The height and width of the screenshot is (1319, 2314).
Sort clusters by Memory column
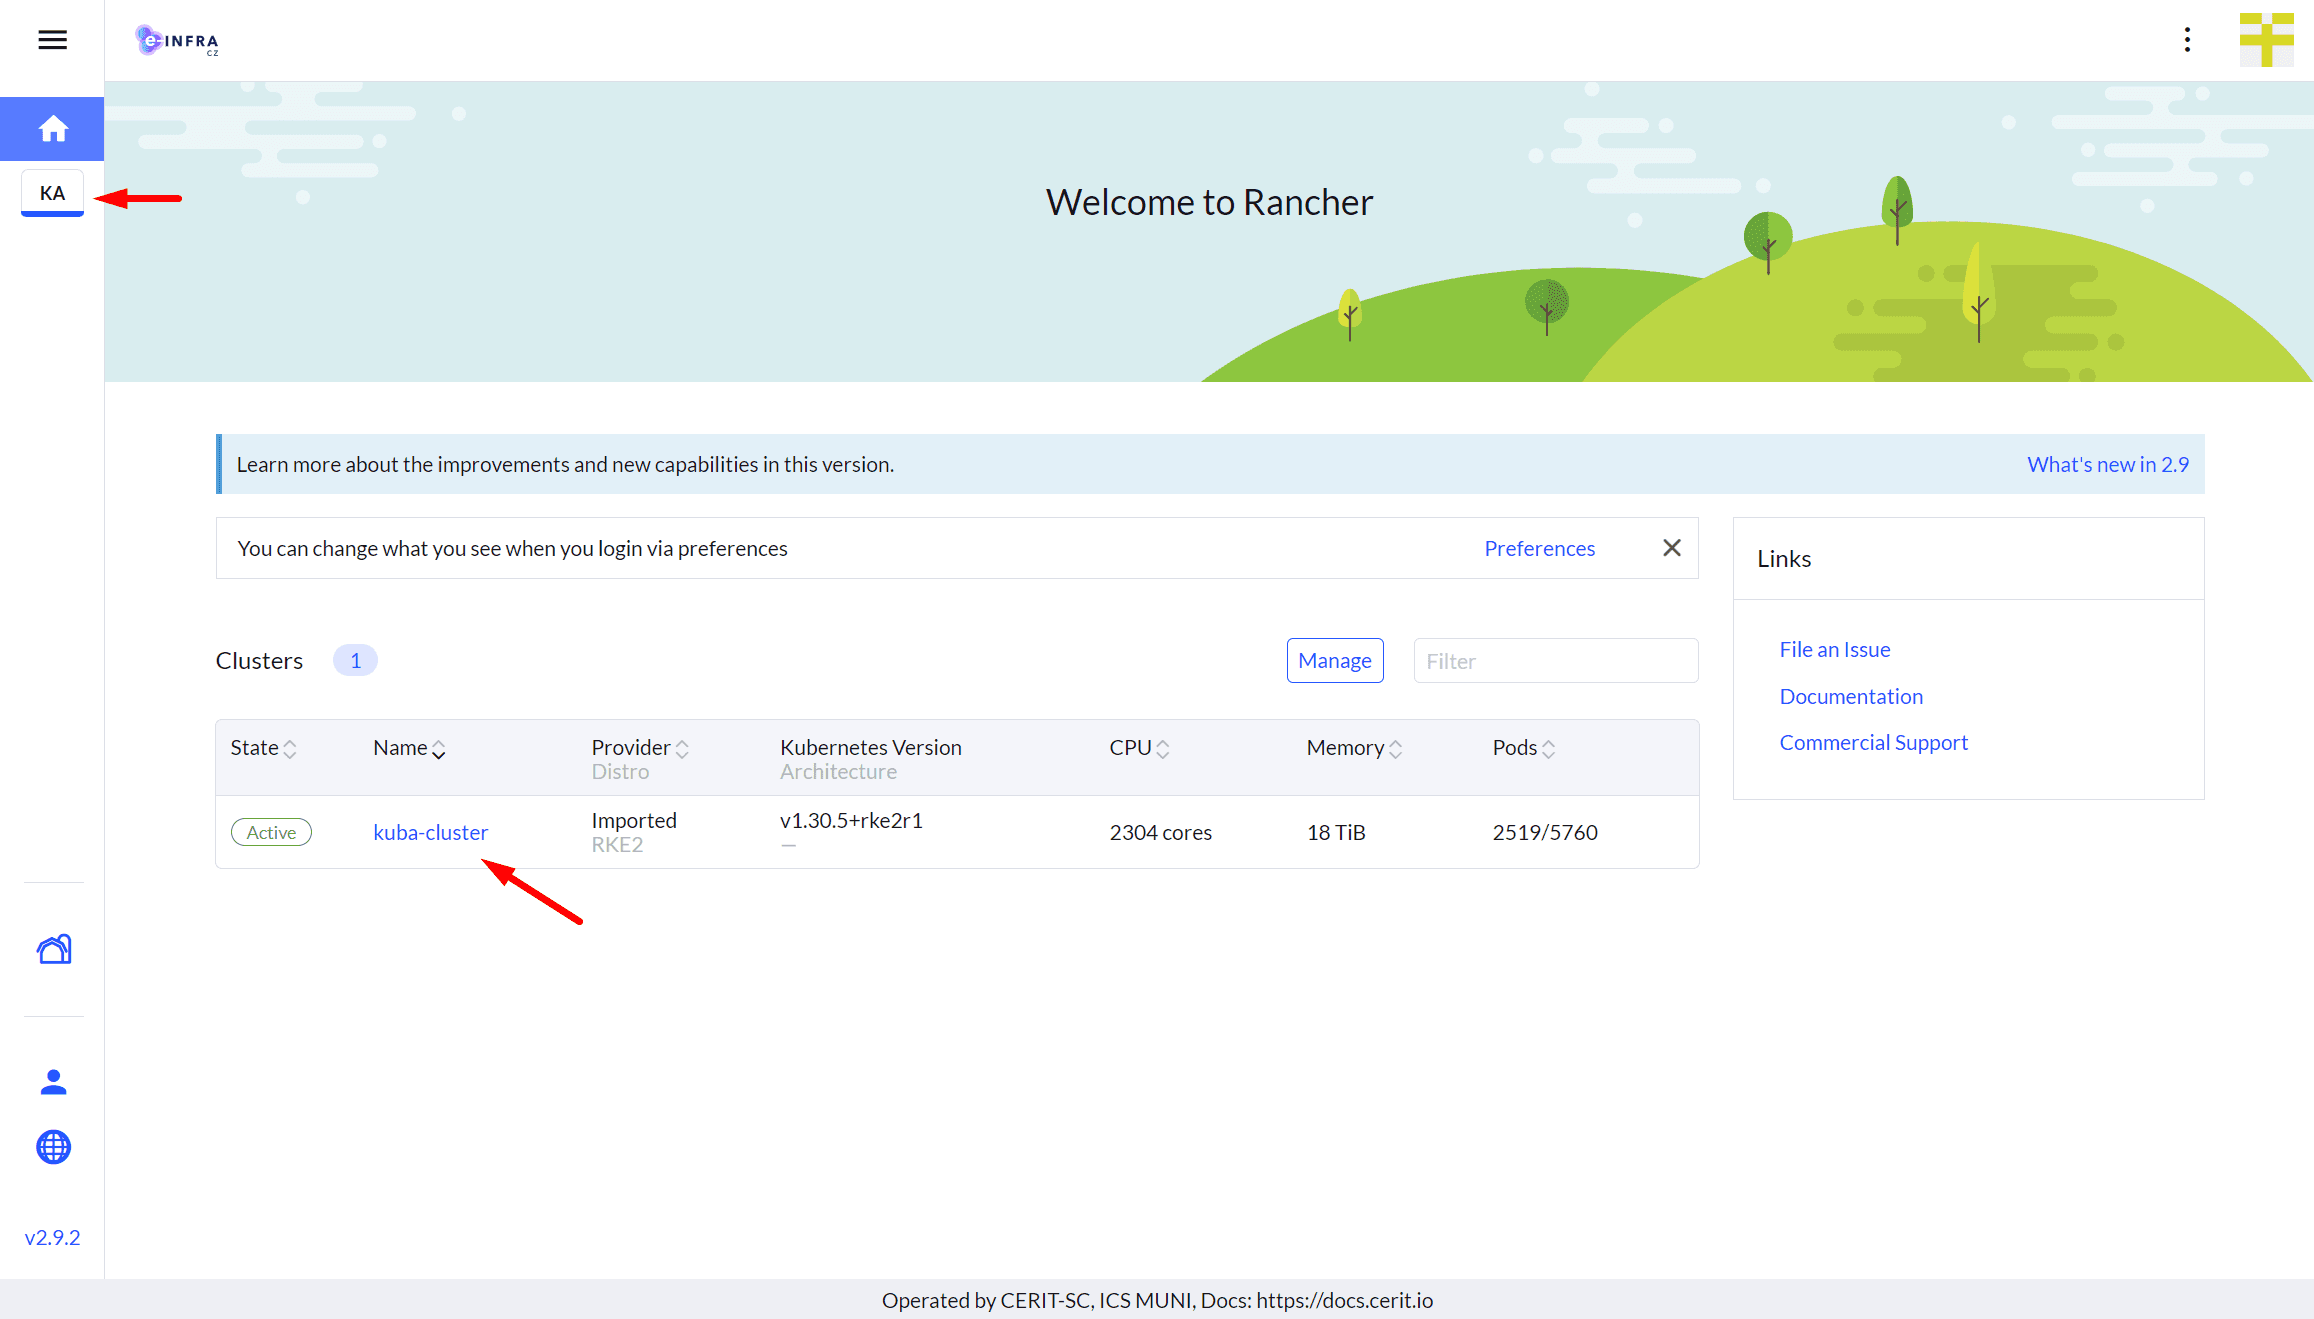1354,748
